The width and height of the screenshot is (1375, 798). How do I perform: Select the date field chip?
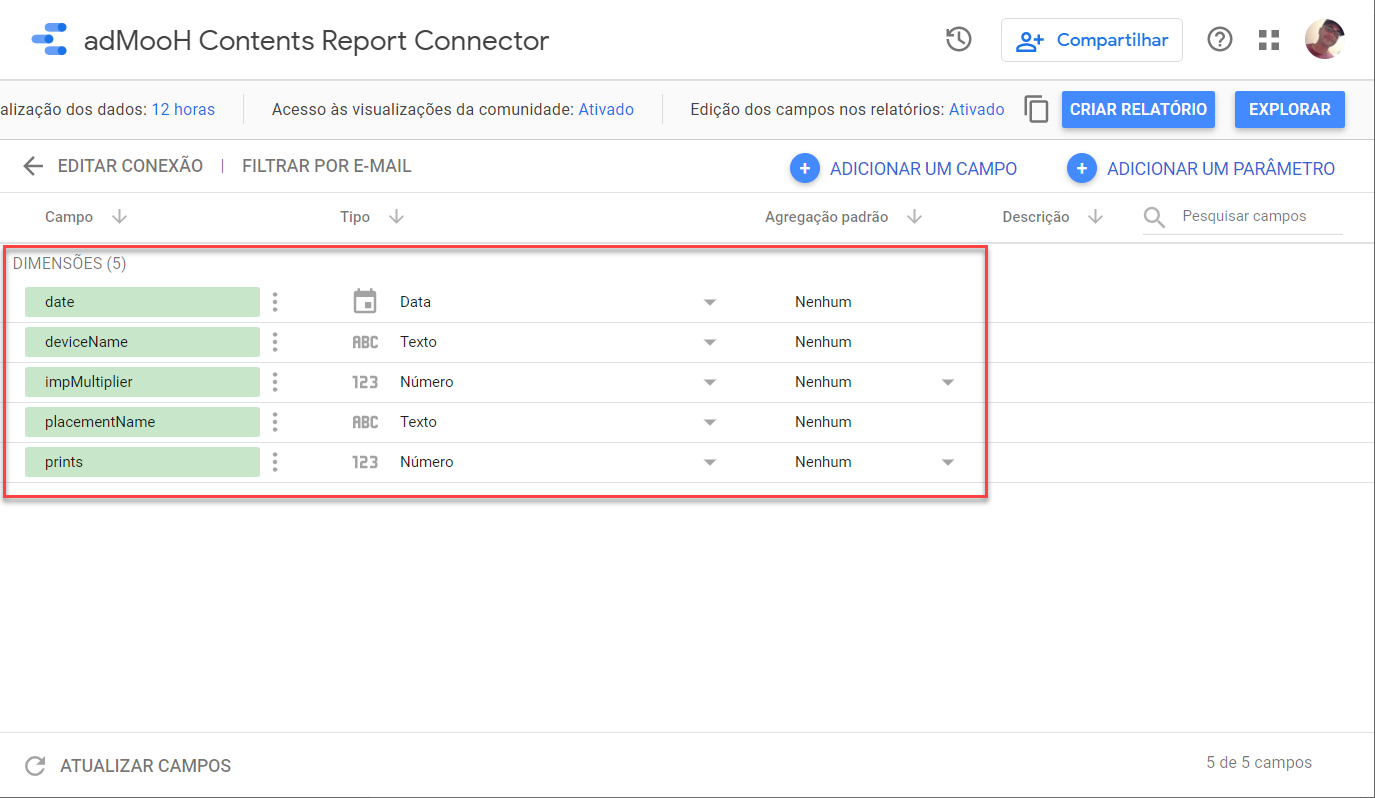coord(142,302)
